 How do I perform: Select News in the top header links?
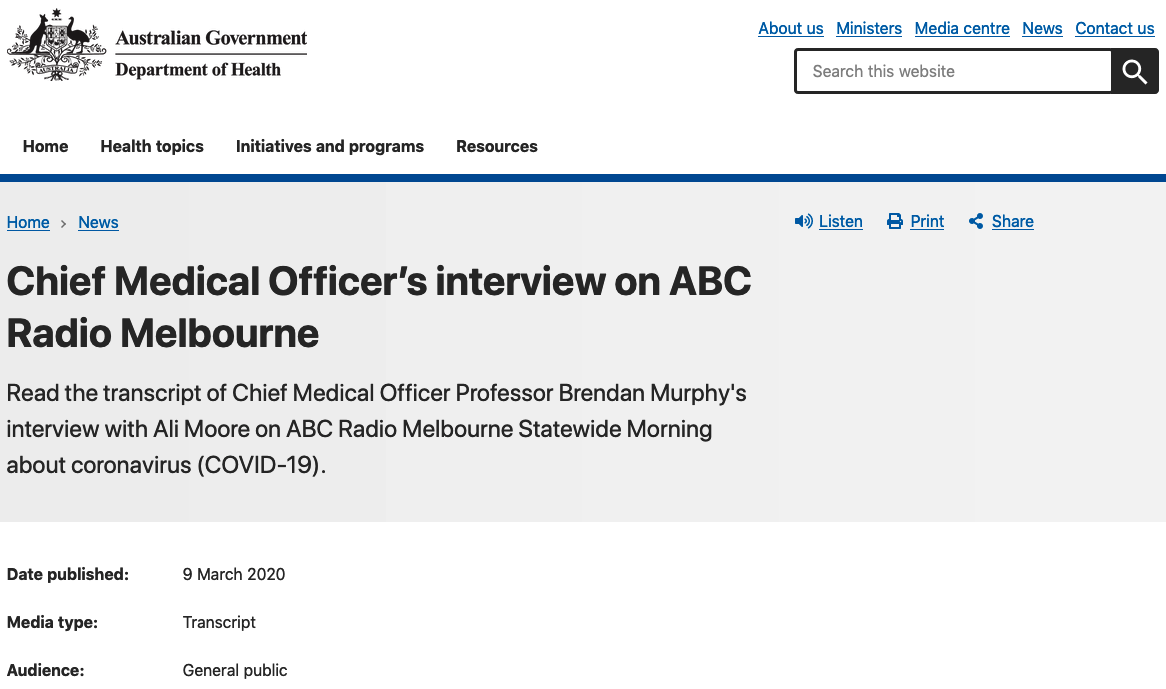tap(1041, 28)
